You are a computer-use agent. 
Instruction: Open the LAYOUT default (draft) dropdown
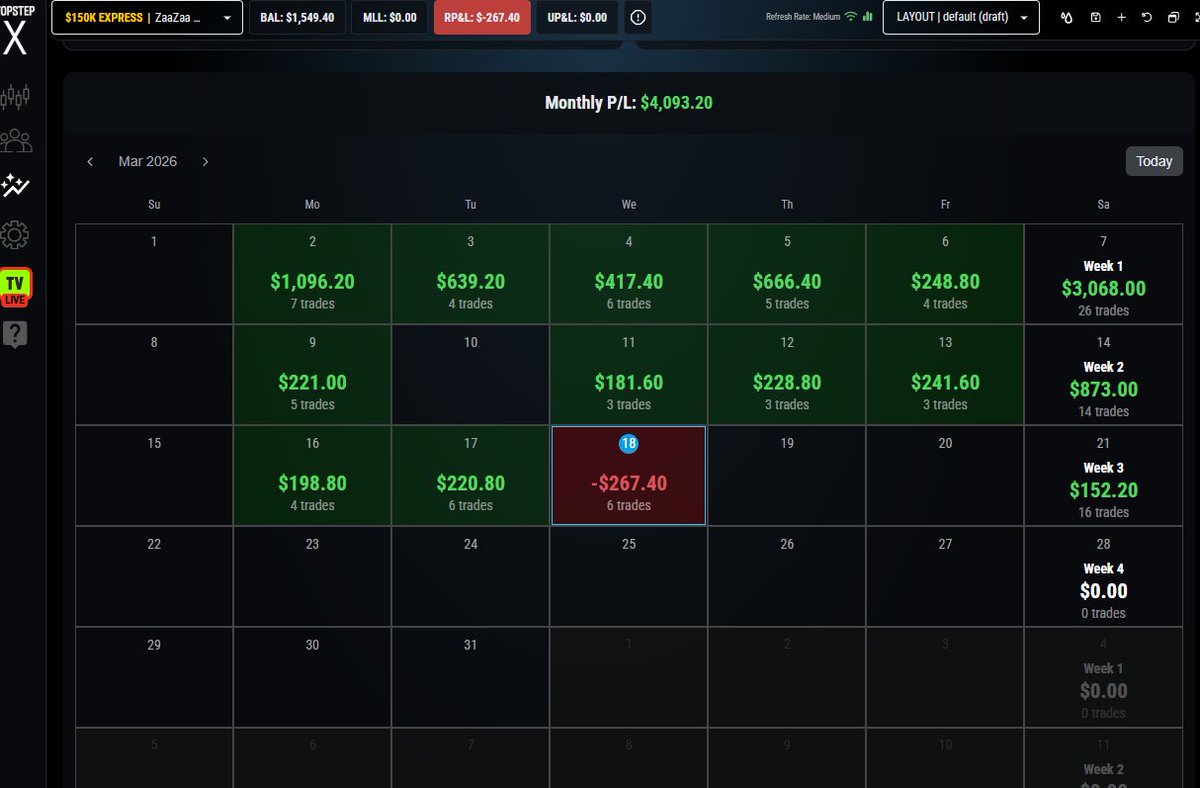point(961,17)
